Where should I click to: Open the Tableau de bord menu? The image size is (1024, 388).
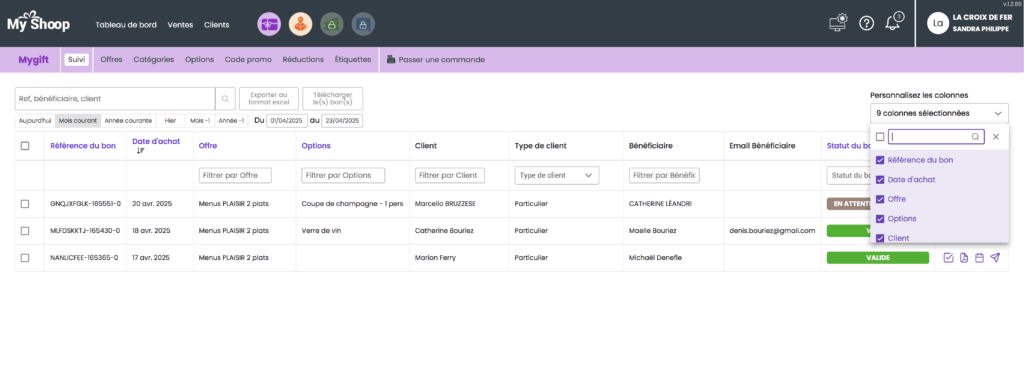coord(126,25)
